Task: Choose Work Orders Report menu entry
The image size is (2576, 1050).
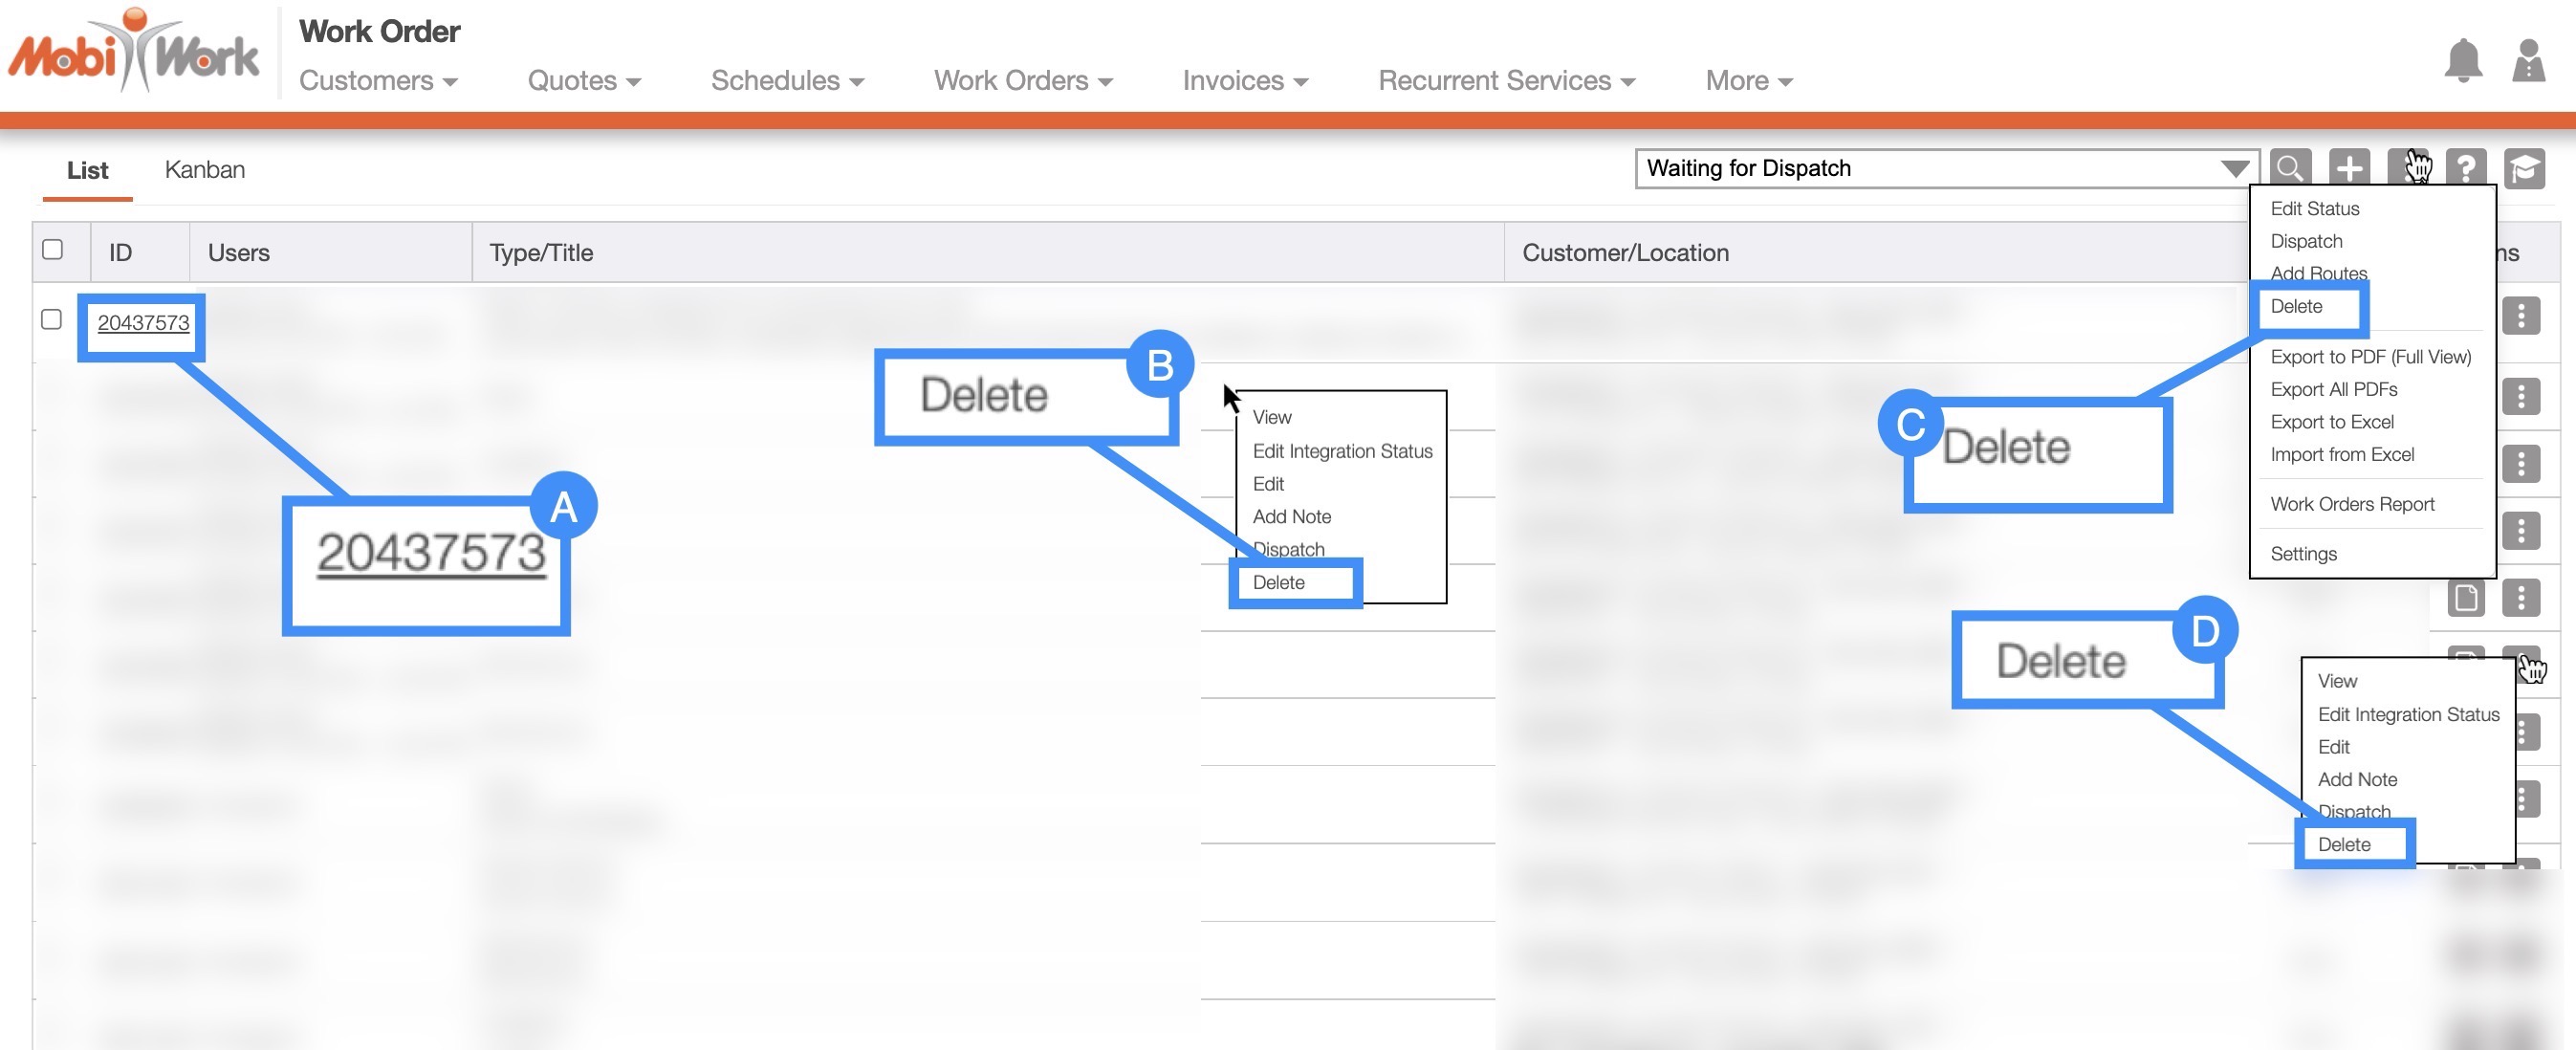Action: pos(2352,504)
